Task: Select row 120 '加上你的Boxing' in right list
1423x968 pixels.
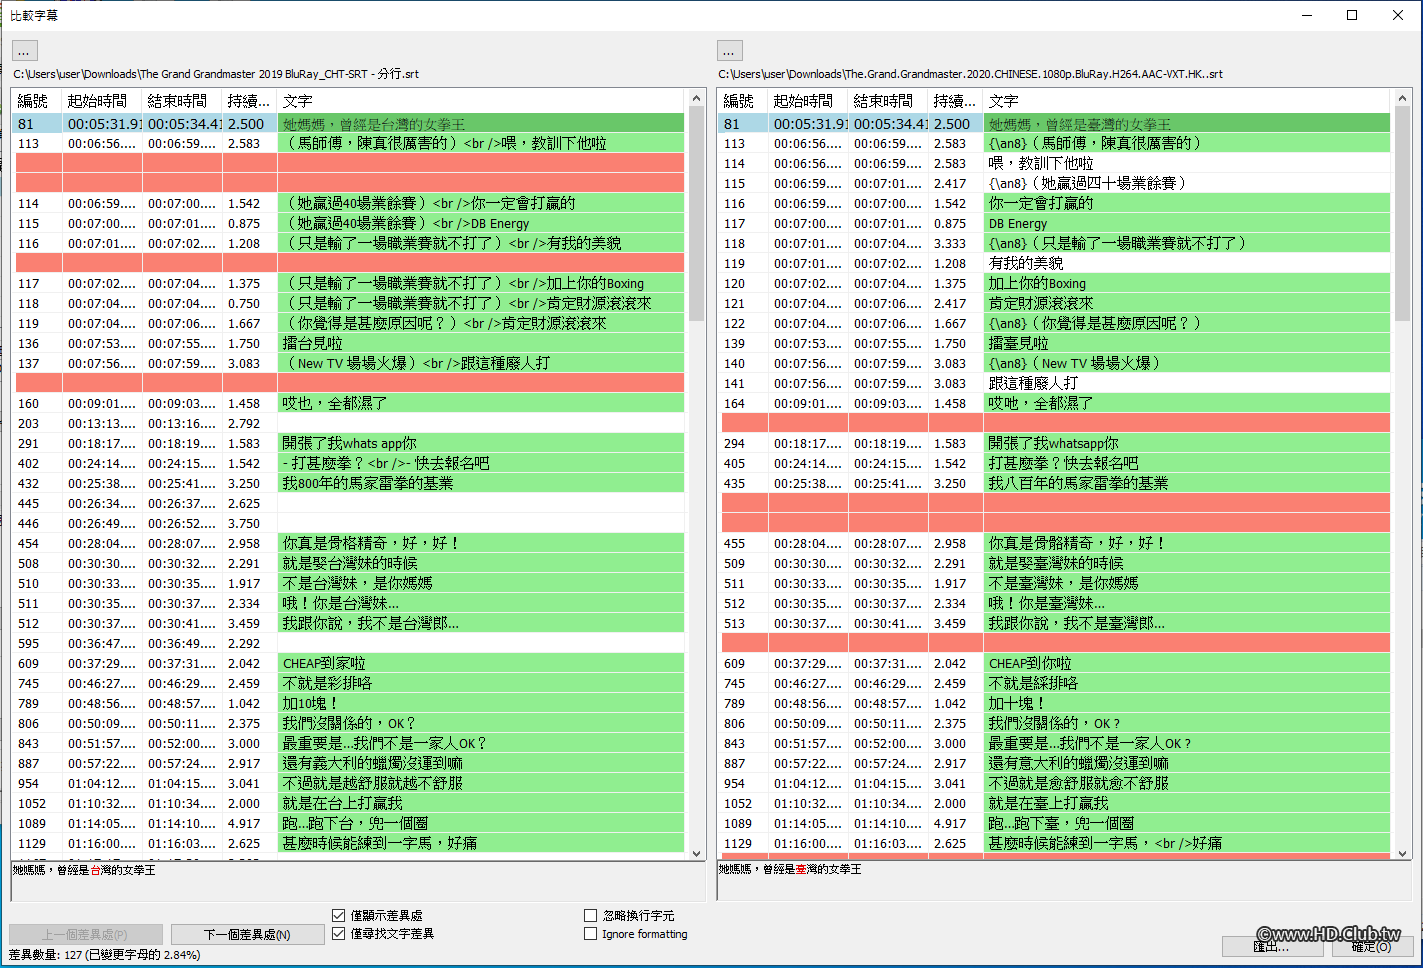Action: click(x=1054, y=284)
